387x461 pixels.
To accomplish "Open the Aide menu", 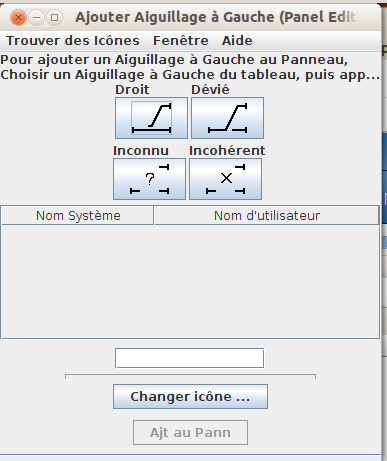I will coord(237,41).
